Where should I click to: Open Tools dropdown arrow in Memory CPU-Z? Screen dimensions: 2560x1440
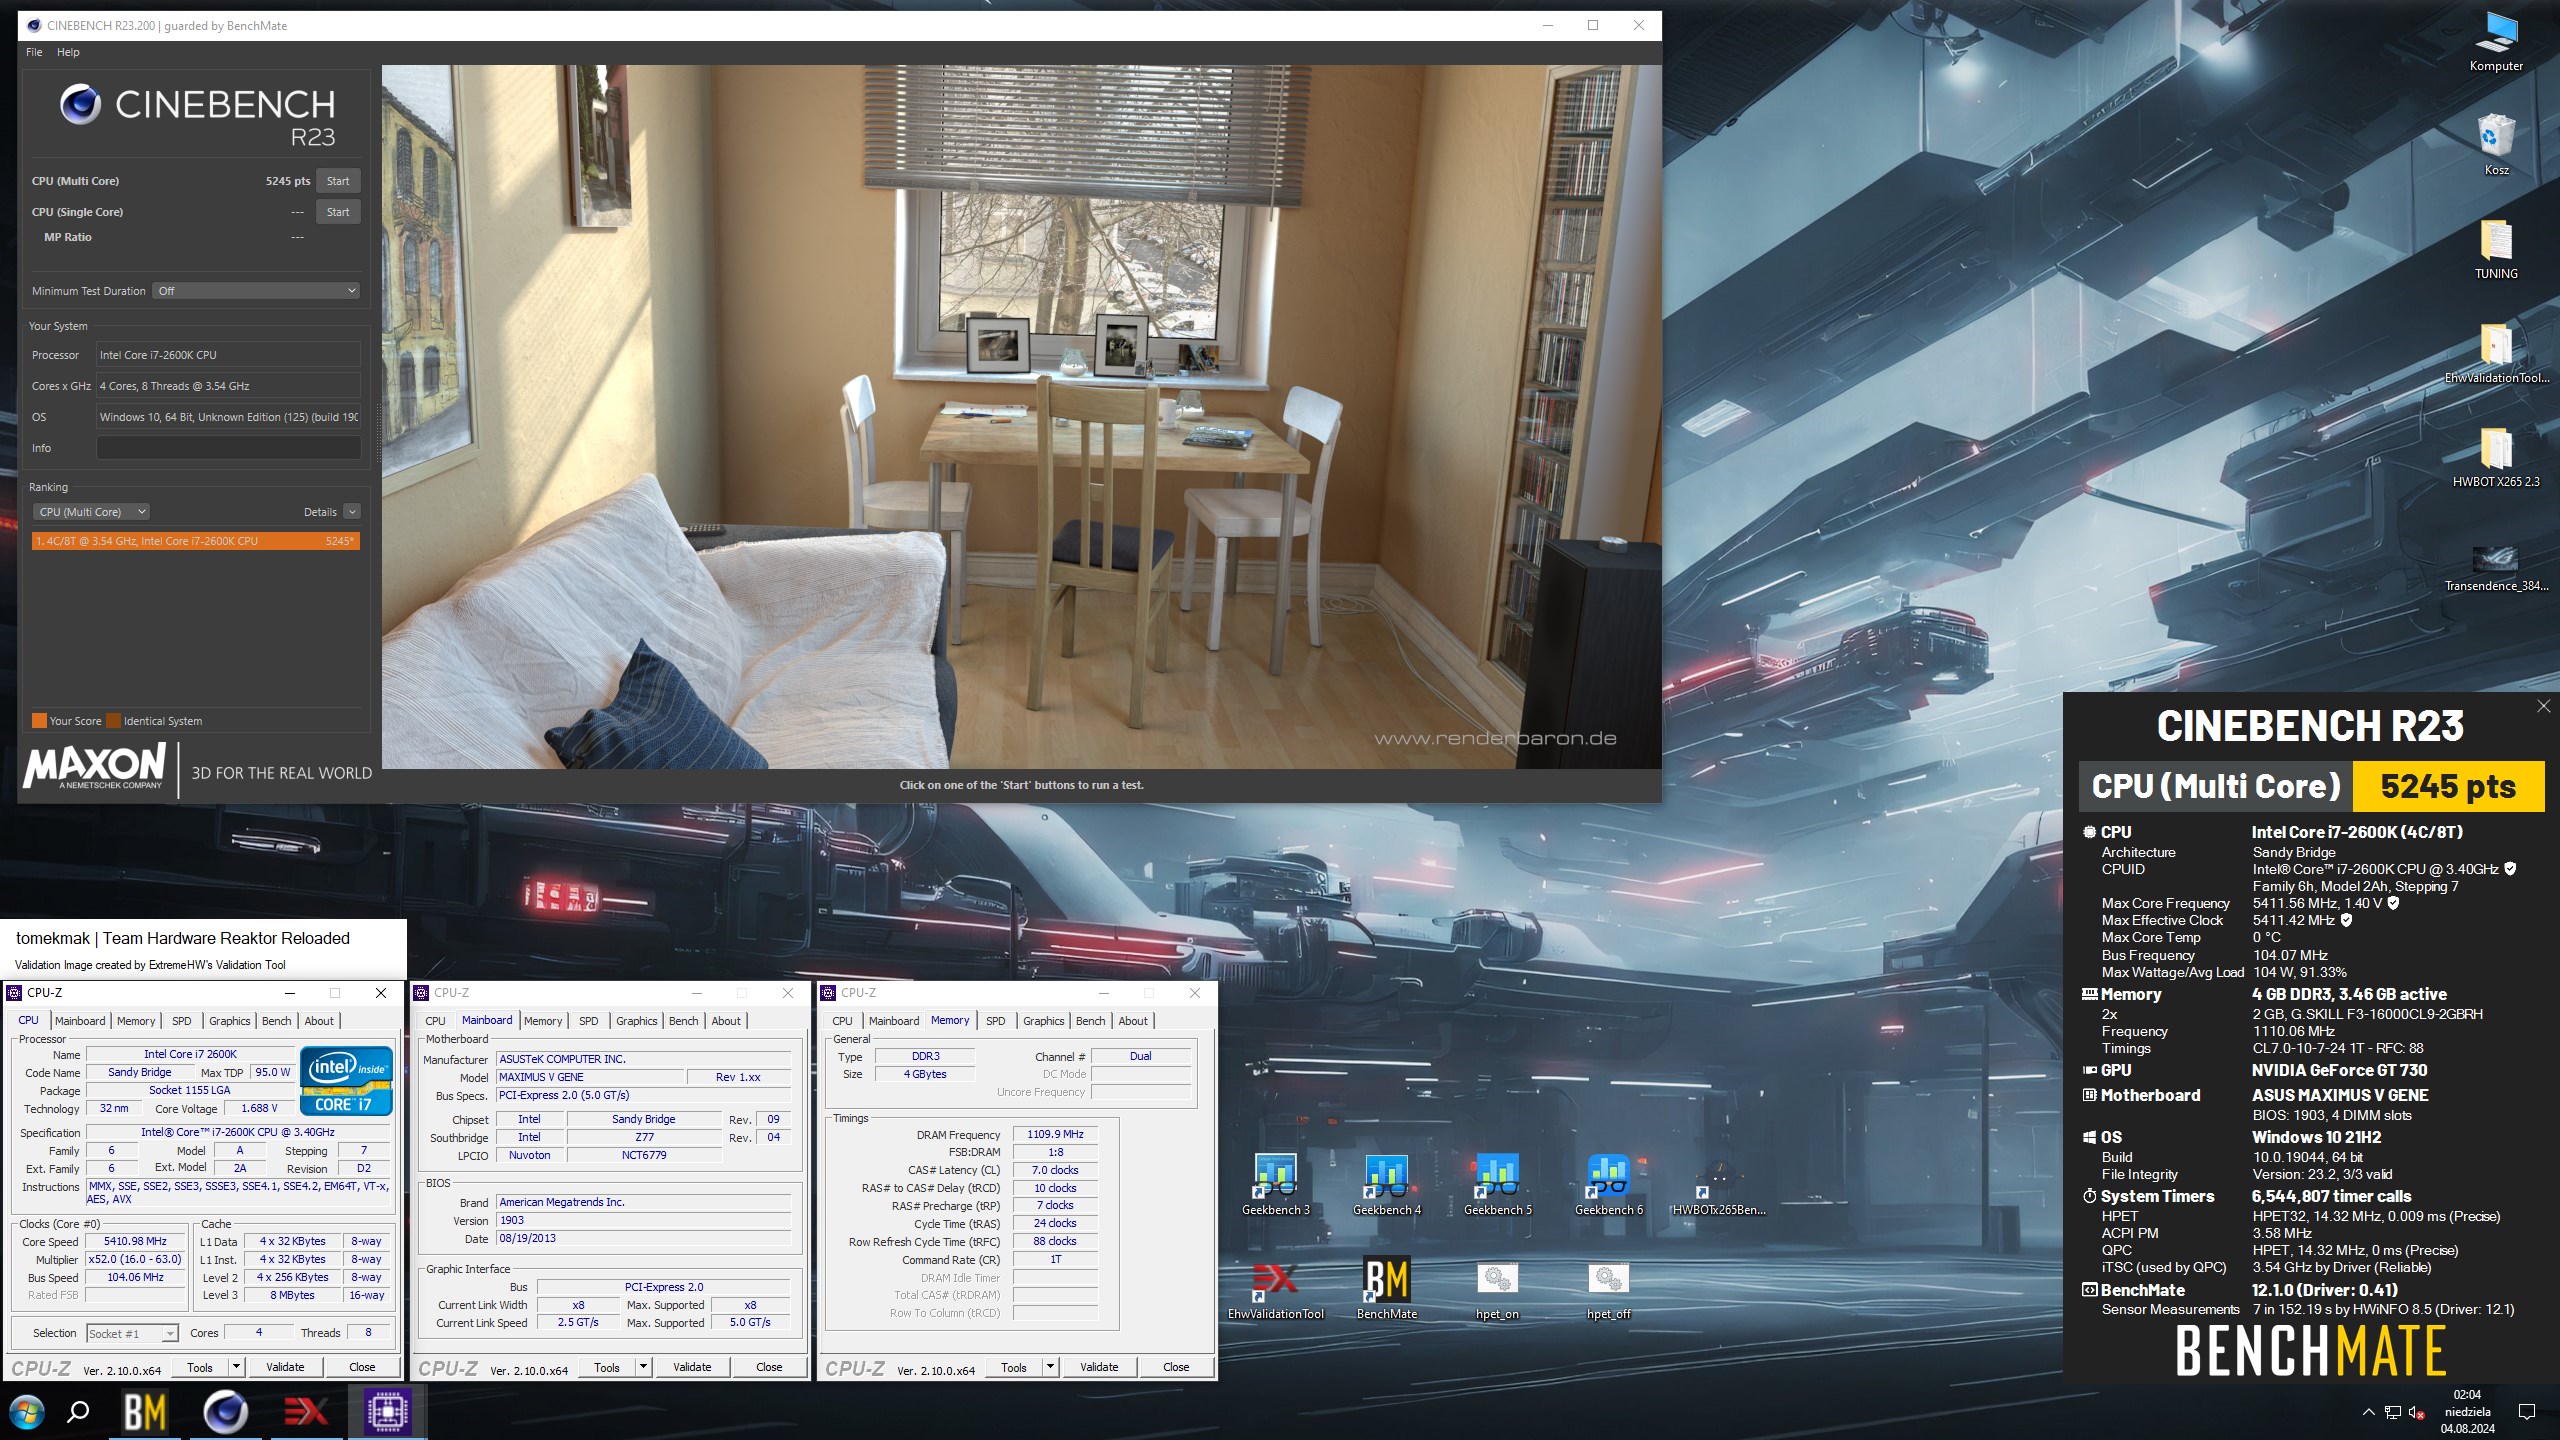click(1050, 1367)
